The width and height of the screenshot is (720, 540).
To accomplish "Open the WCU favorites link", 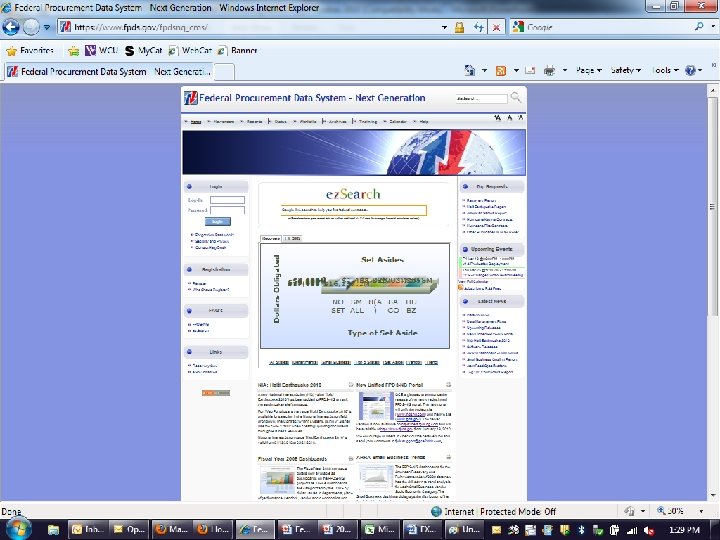I will [101, 51].
